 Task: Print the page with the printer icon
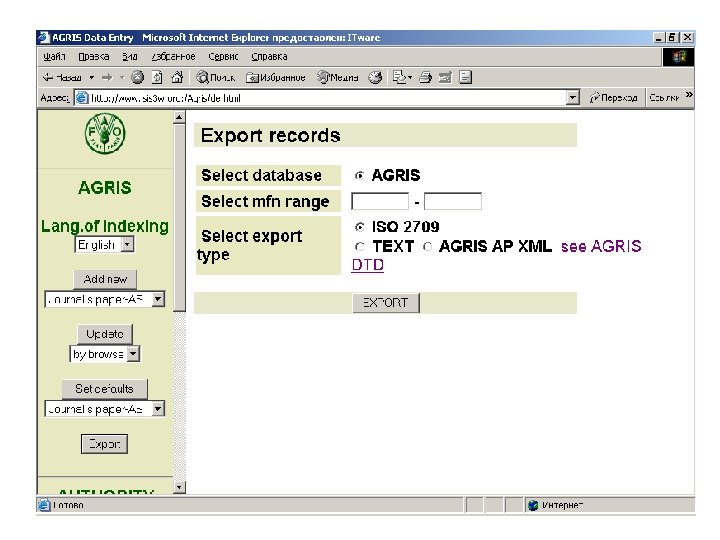426,78
